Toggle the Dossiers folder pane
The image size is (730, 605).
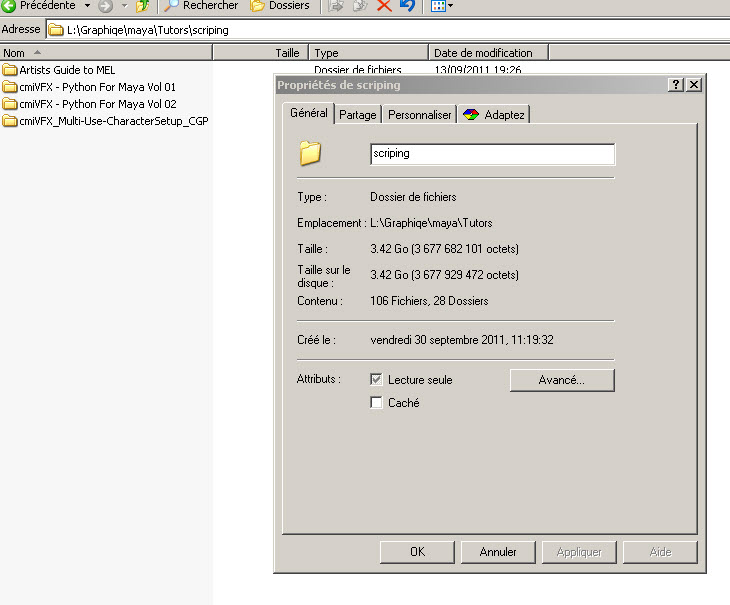280,6
